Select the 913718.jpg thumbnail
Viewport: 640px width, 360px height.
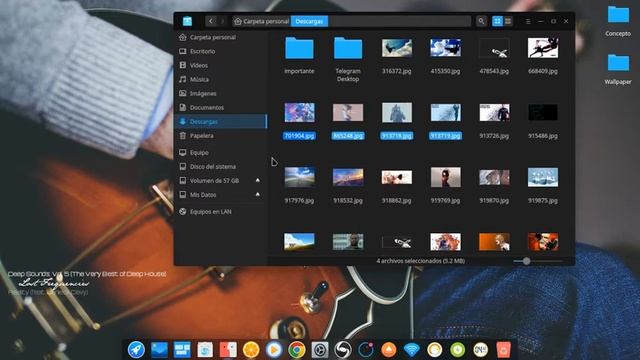tap(397, 112)
